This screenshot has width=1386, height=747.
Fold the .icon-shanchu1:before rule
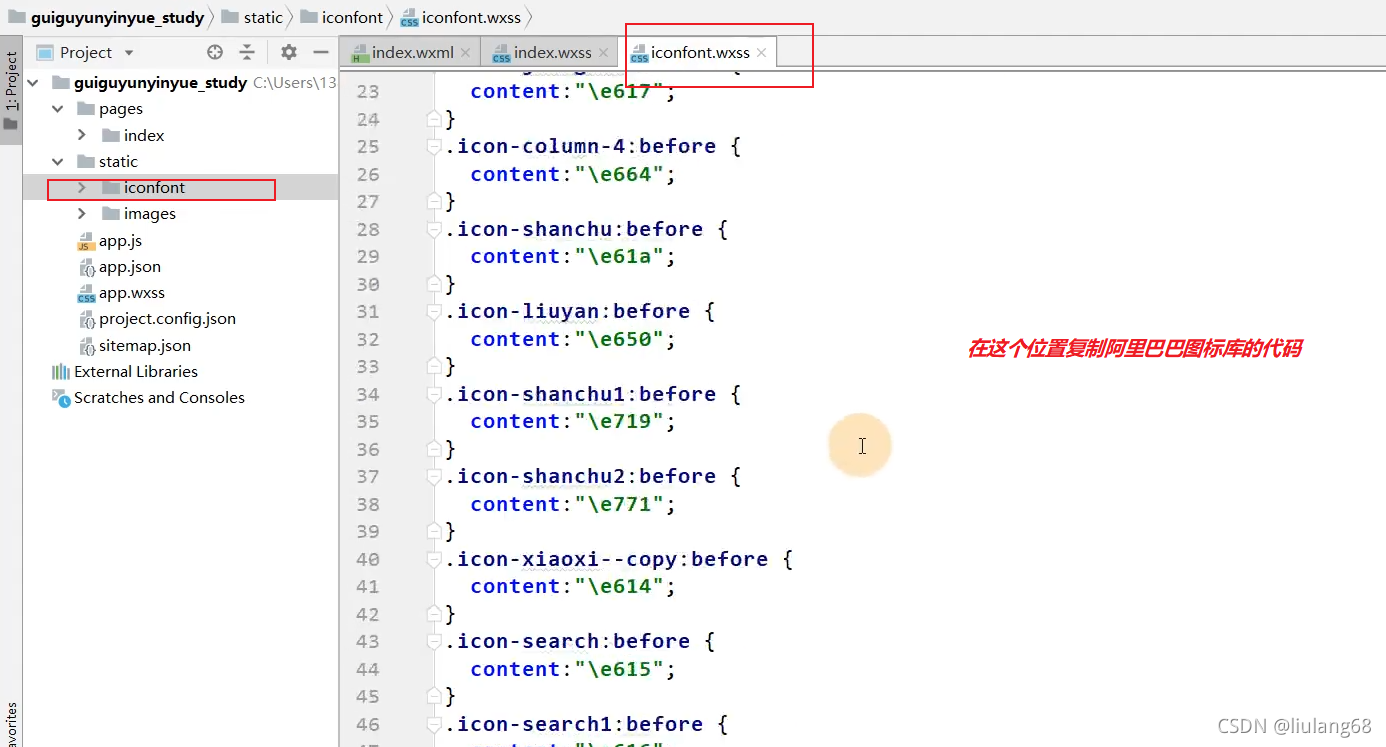tap(434, 395)
